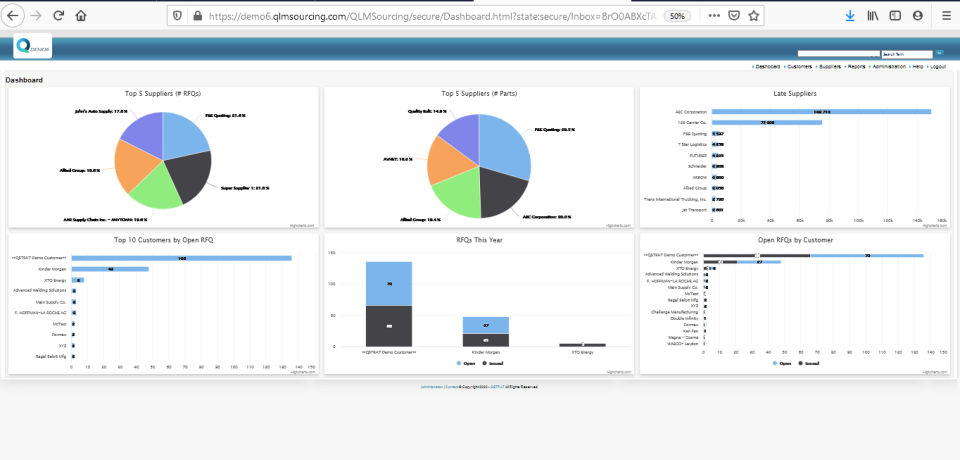Viewport: 960px width, 460px height.
Task: Open the Customers menu
Action: coord(800,66)
